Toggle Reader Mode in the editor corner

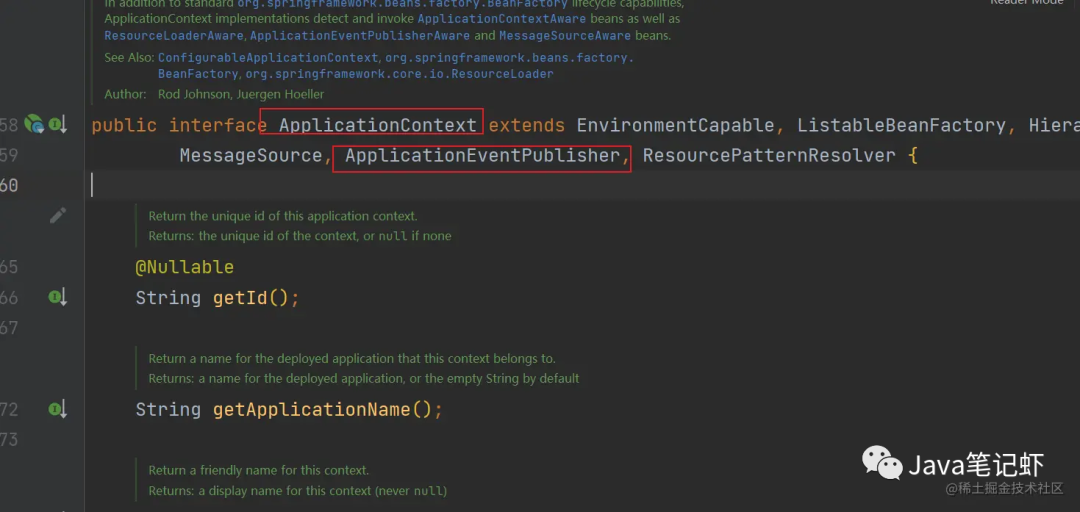point(1026,3)
